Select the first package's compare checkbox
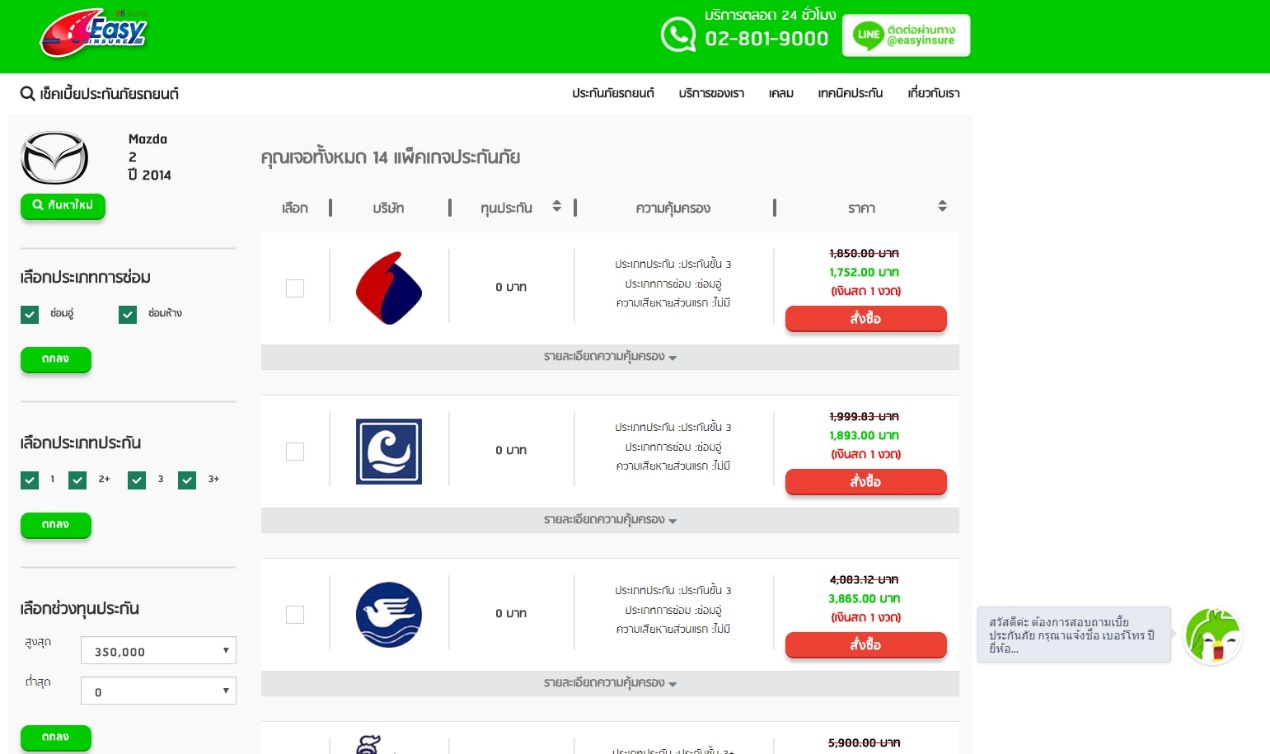The image size is (1270, 754). click(x=295, y=288)
